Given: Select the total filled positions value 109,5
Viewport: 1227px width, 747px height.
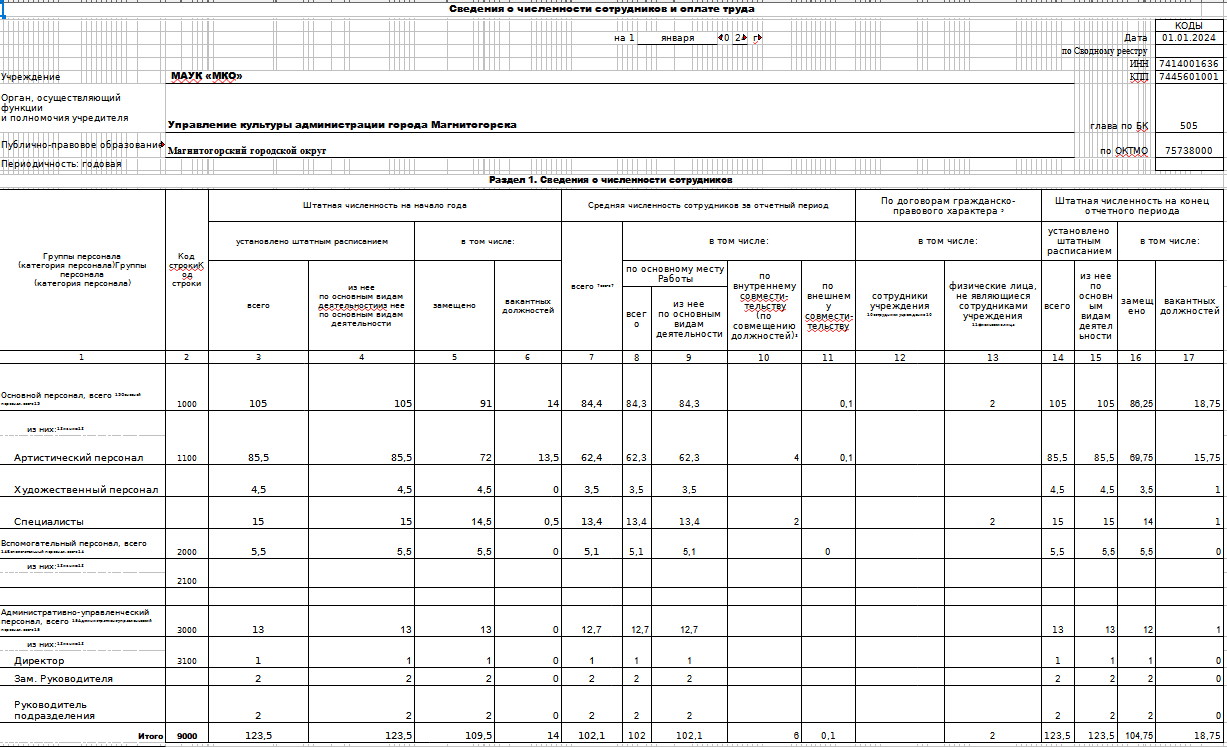Looking at the screenshot, I should pos(453,736).
